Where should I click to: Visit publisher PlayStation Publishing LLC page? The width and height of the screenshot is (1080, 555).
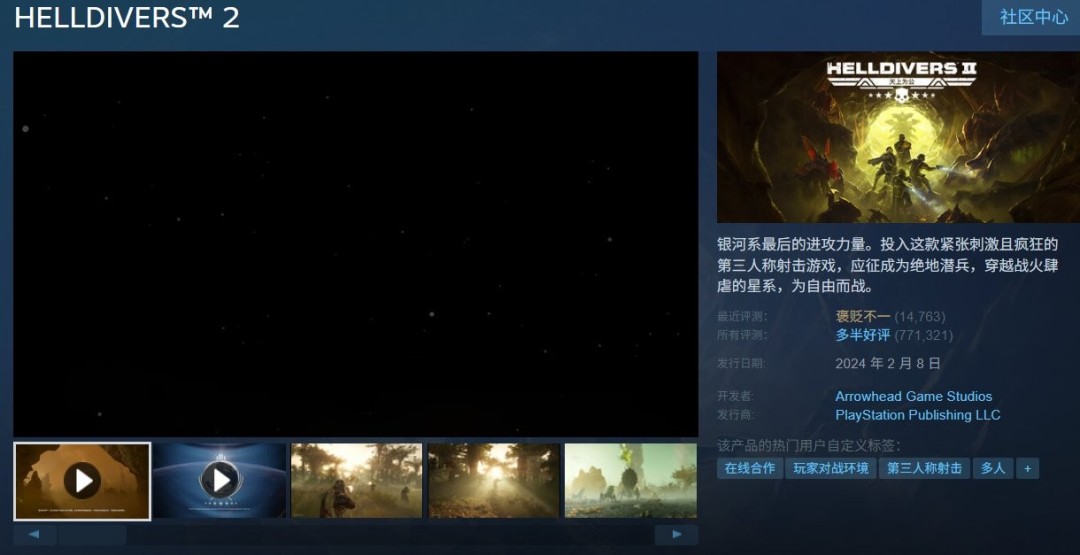(917, 415)
